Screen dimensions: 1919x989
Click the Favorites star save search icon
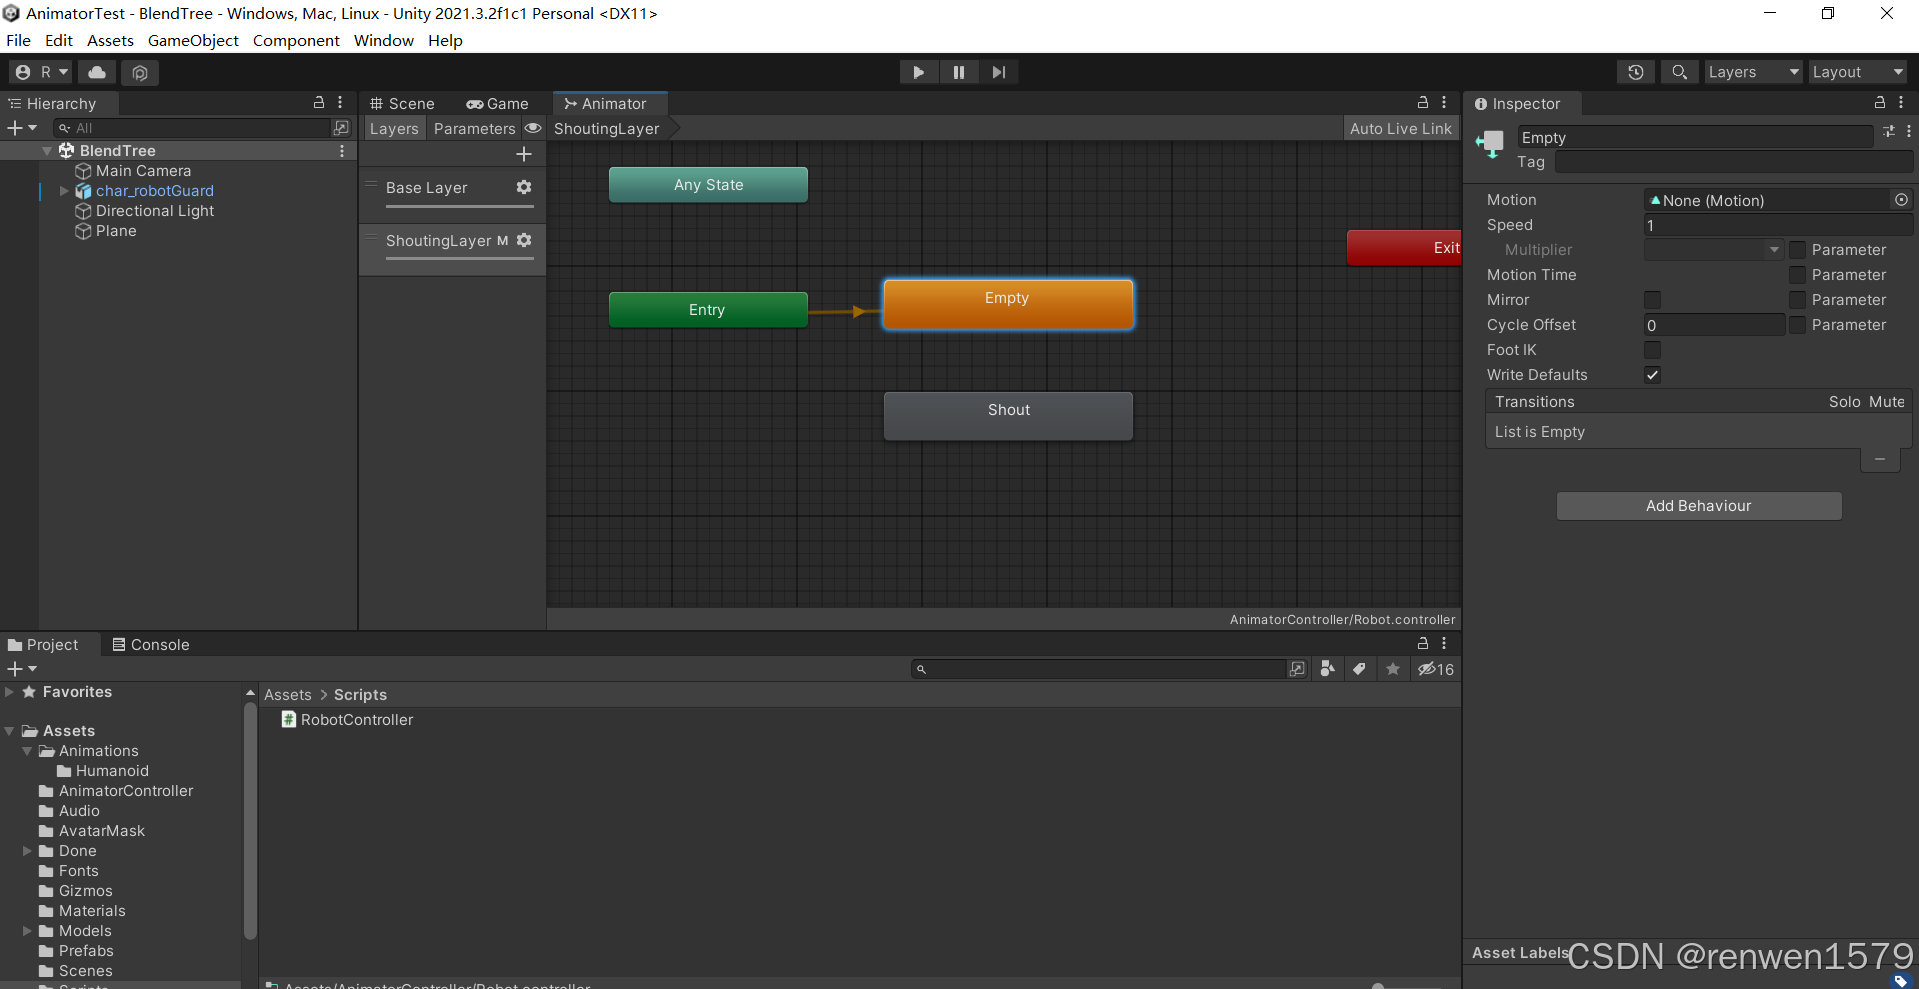tap(1392, 669)
